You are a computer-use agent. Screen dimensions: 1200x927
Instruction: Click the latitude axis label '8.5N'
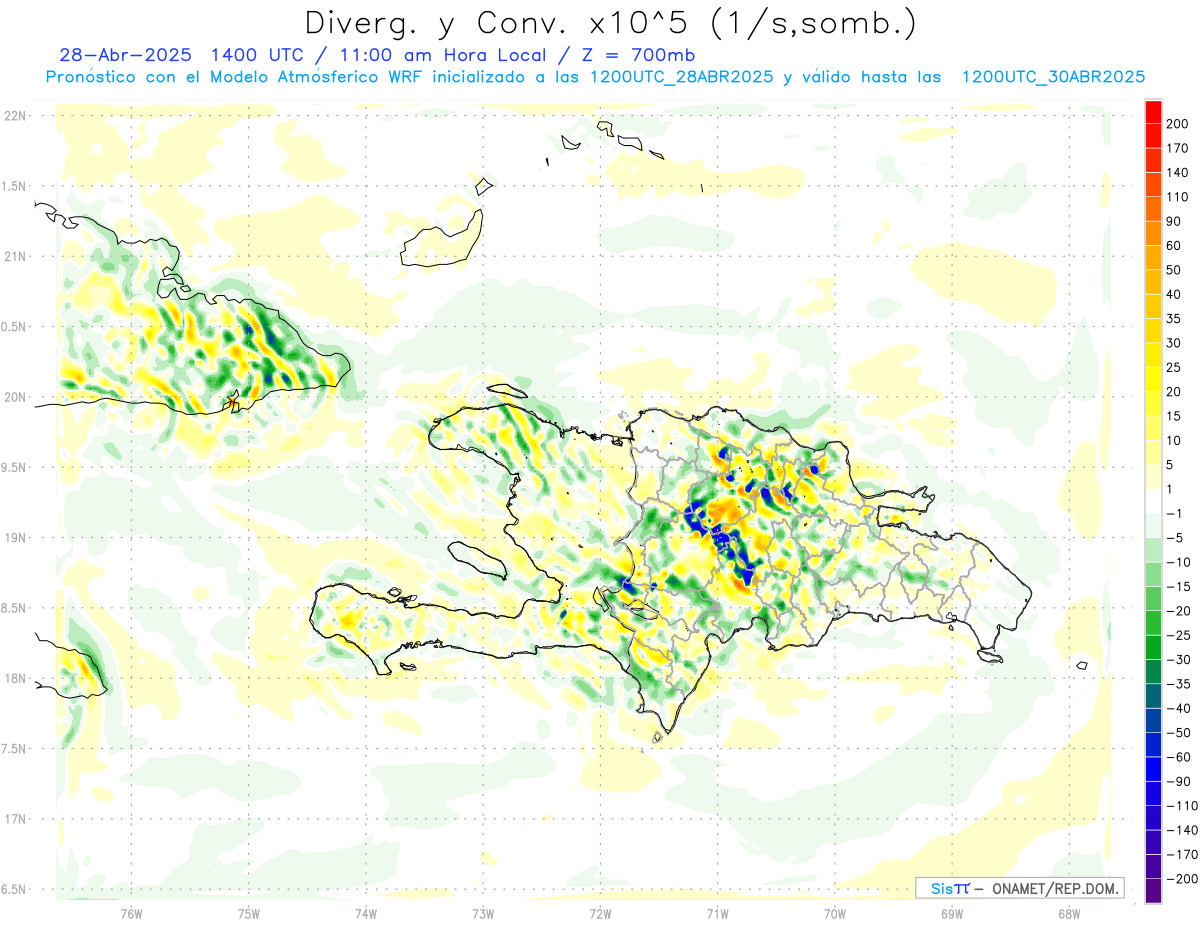tap(15, 608)
